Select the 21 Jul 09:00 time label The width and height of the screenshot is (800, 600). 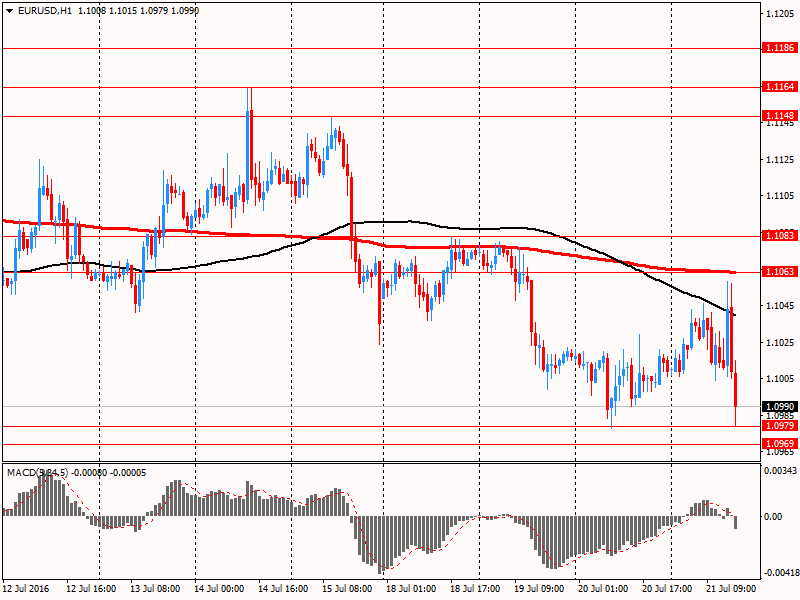point(731,590)
